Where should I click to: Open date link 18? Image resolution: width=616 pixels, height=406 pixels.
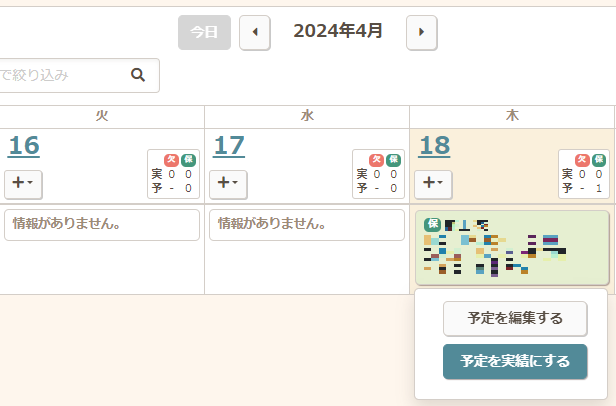point(434,146)
